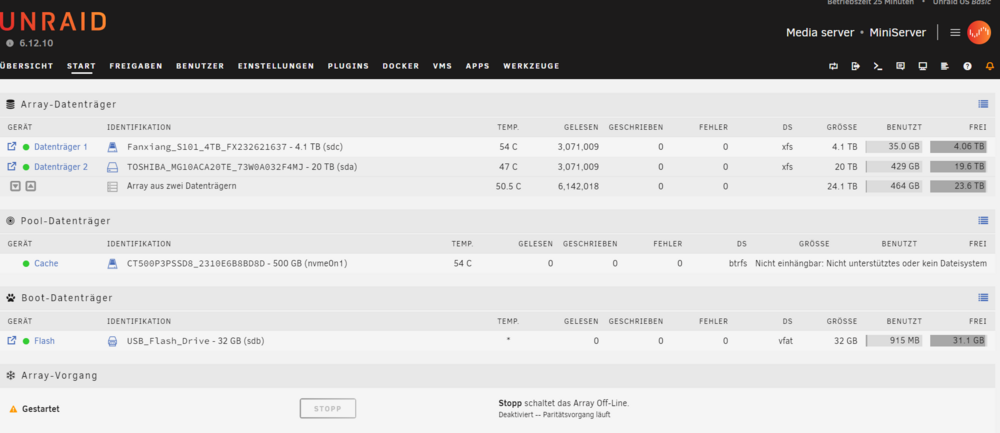The width and height of the screenshot is (1000, 433).
Task: Click the Gestartet status text
Action: (x=41, y=409)
